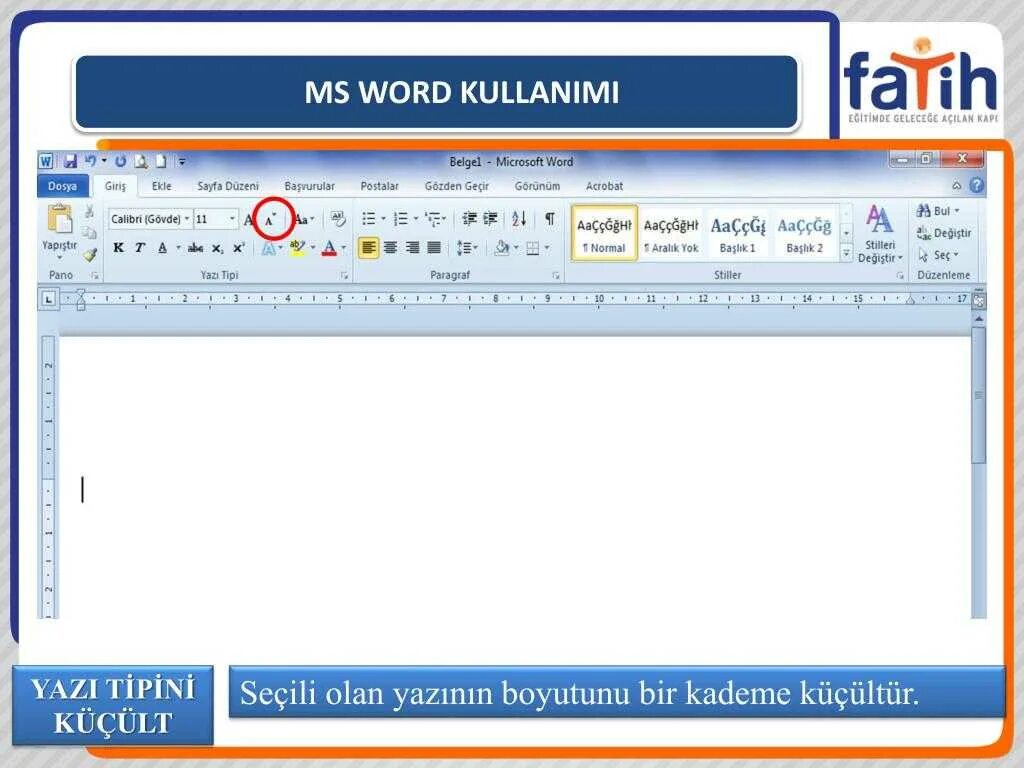Click the vertical scrollbar thumb
Image resolution: width=1024 pixels, height=768 pixels.
978,396
